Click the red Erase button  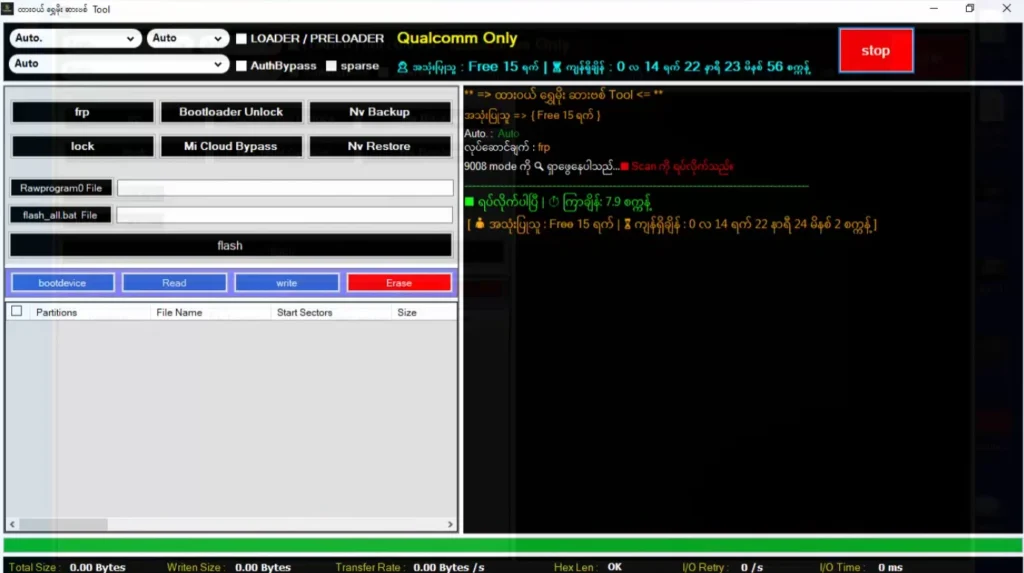click(x=399, y=283)
